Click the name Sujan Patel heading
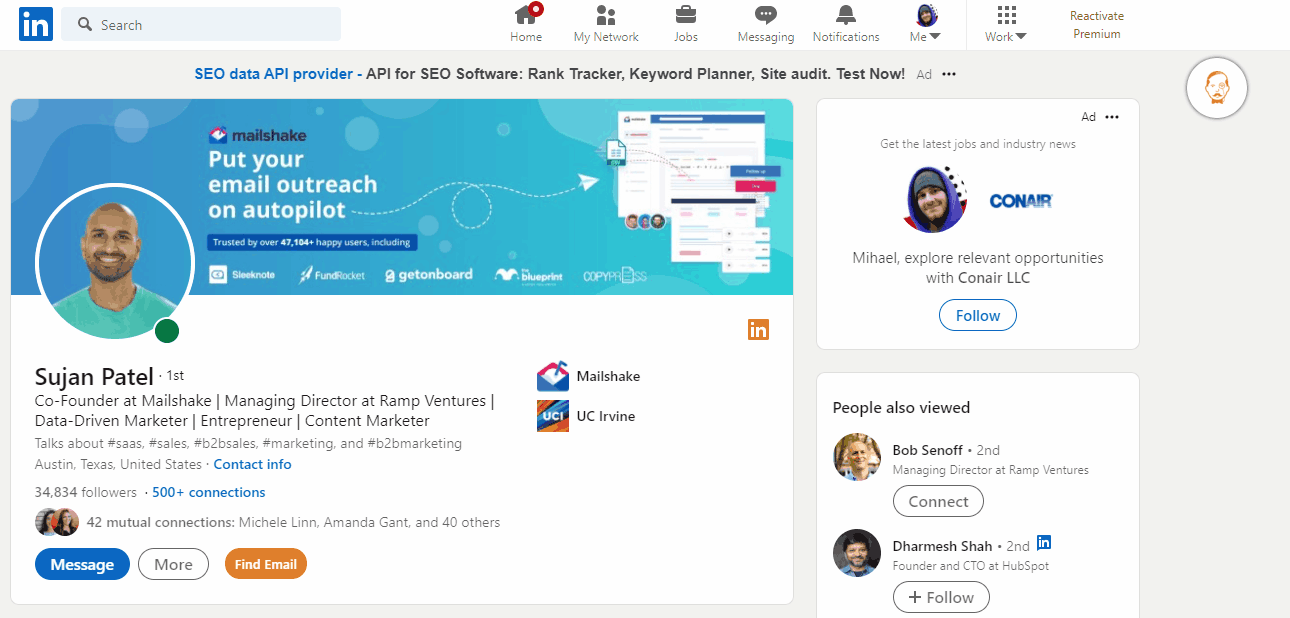Image resolution: width=1290 pixels, height=618 pixels. pos(94,376)
